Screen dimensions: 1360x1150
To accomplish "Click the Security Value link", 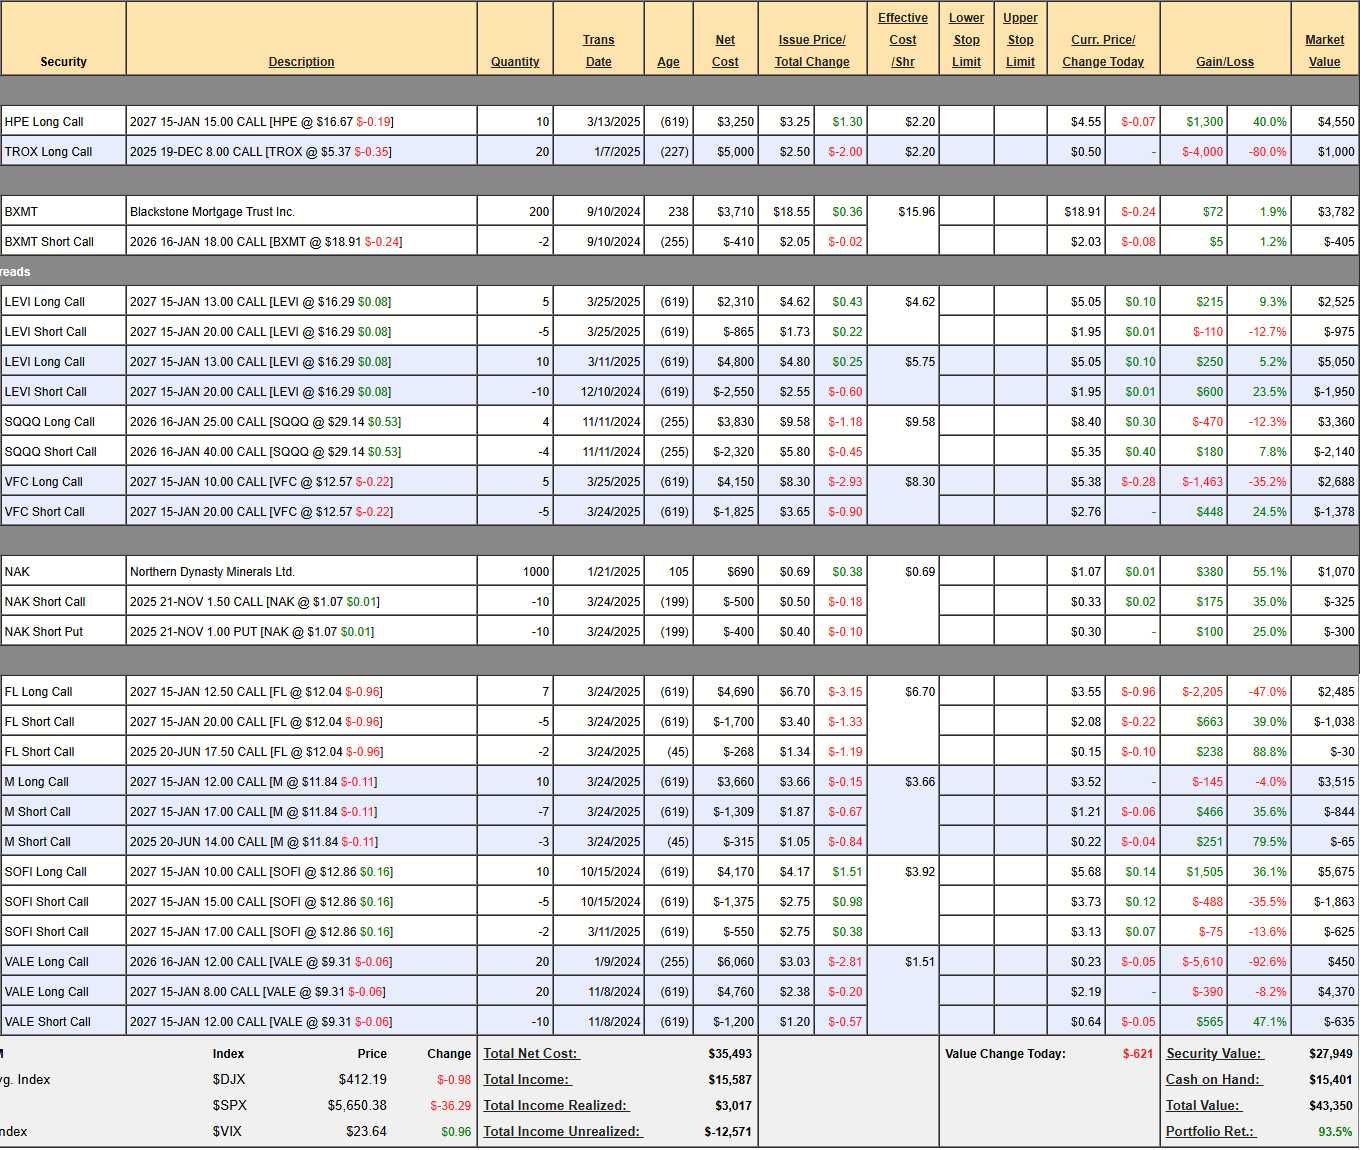I will [1214, 1053].
